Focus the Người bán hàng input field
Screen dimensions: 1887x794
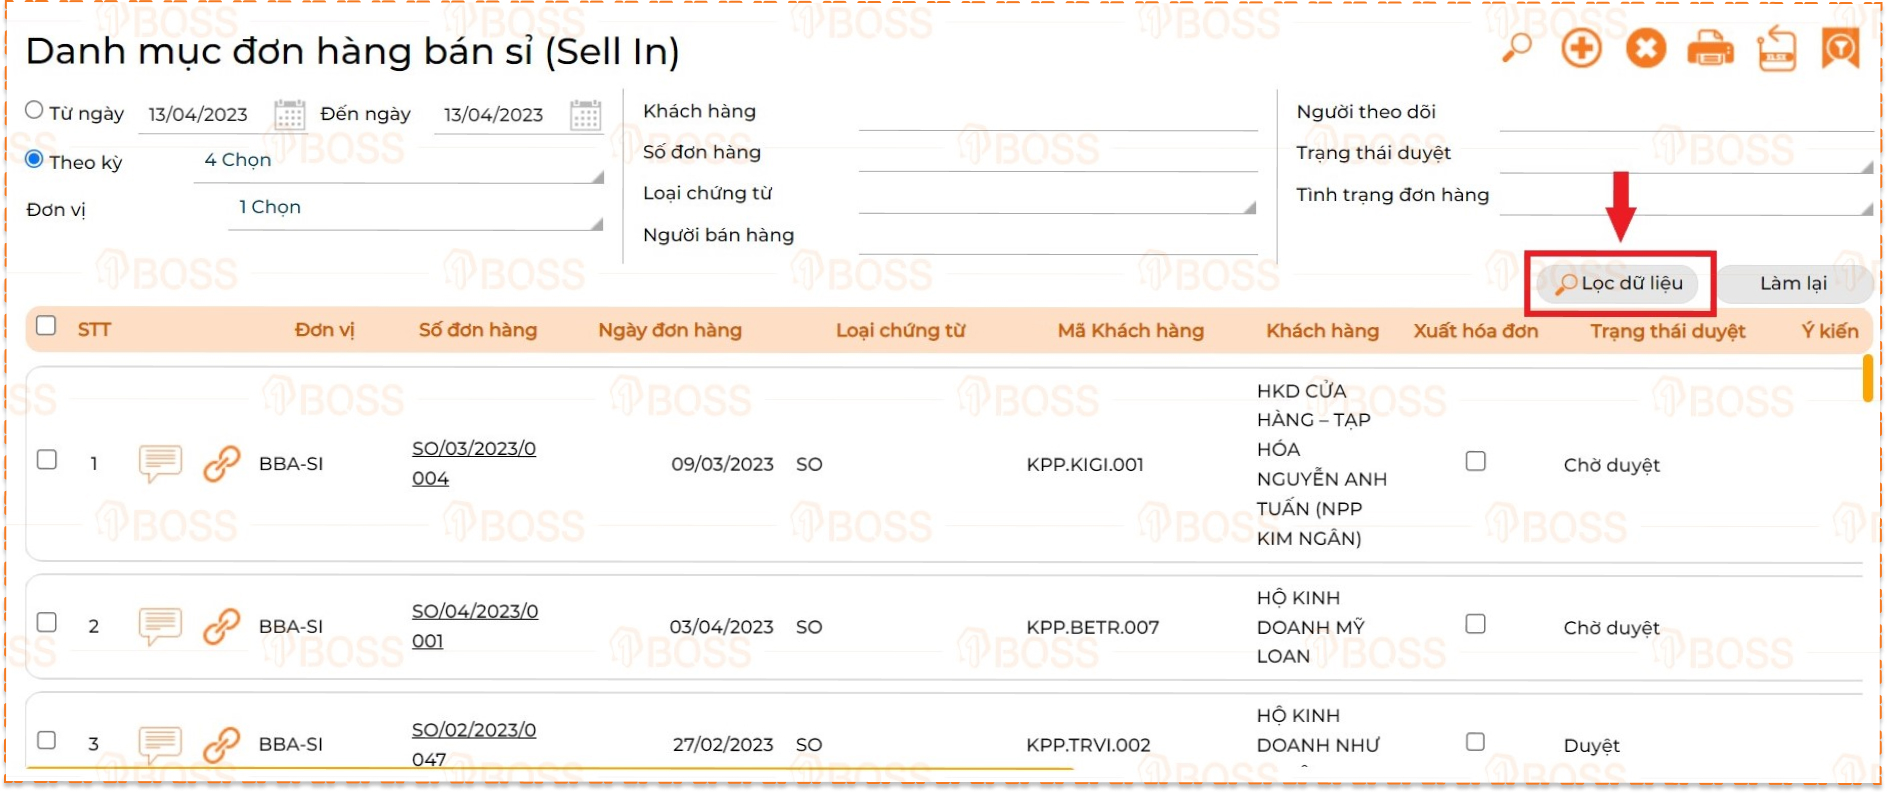point(1058,236)
